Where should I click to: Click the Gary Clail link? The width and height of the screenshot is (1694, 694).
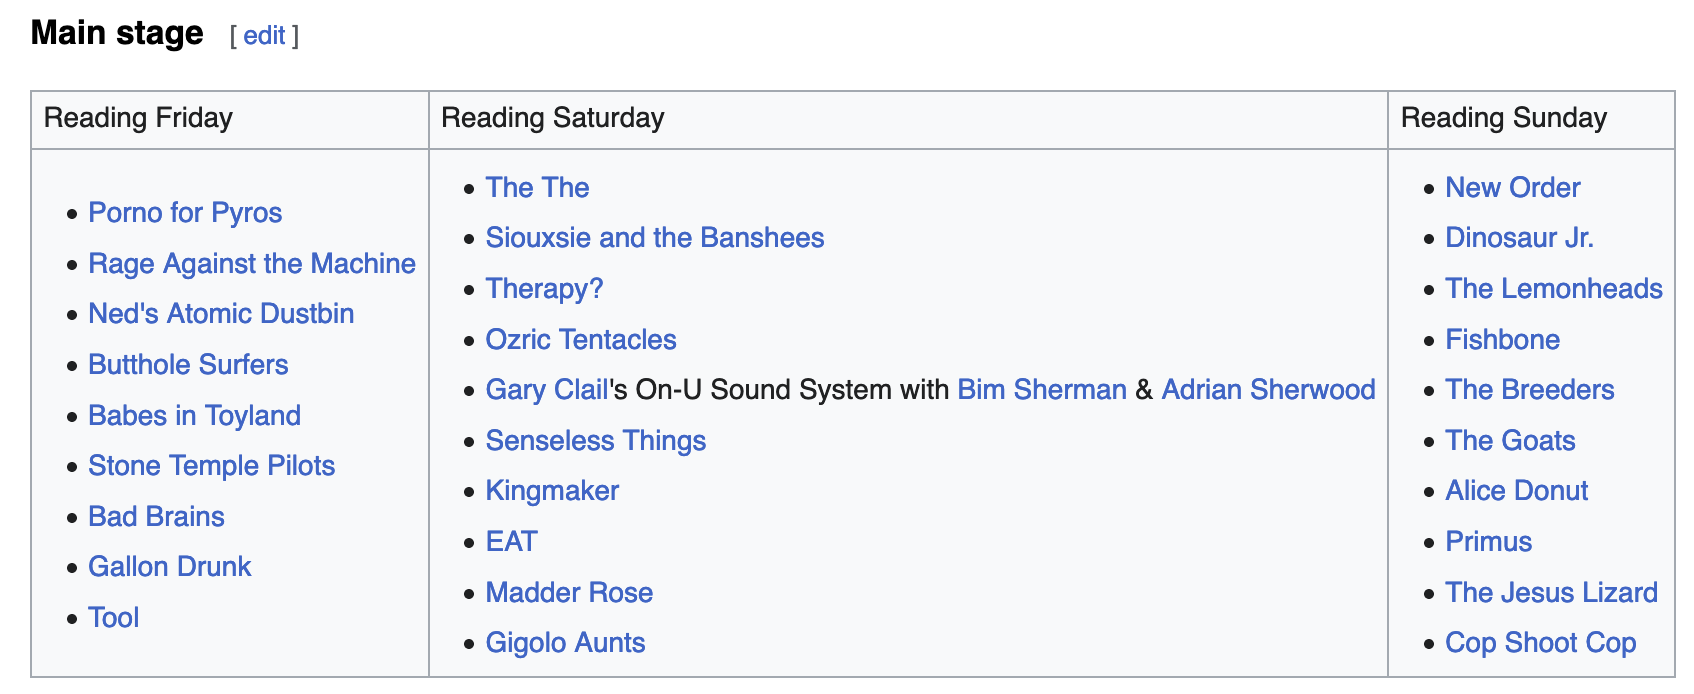coord(546,390)
